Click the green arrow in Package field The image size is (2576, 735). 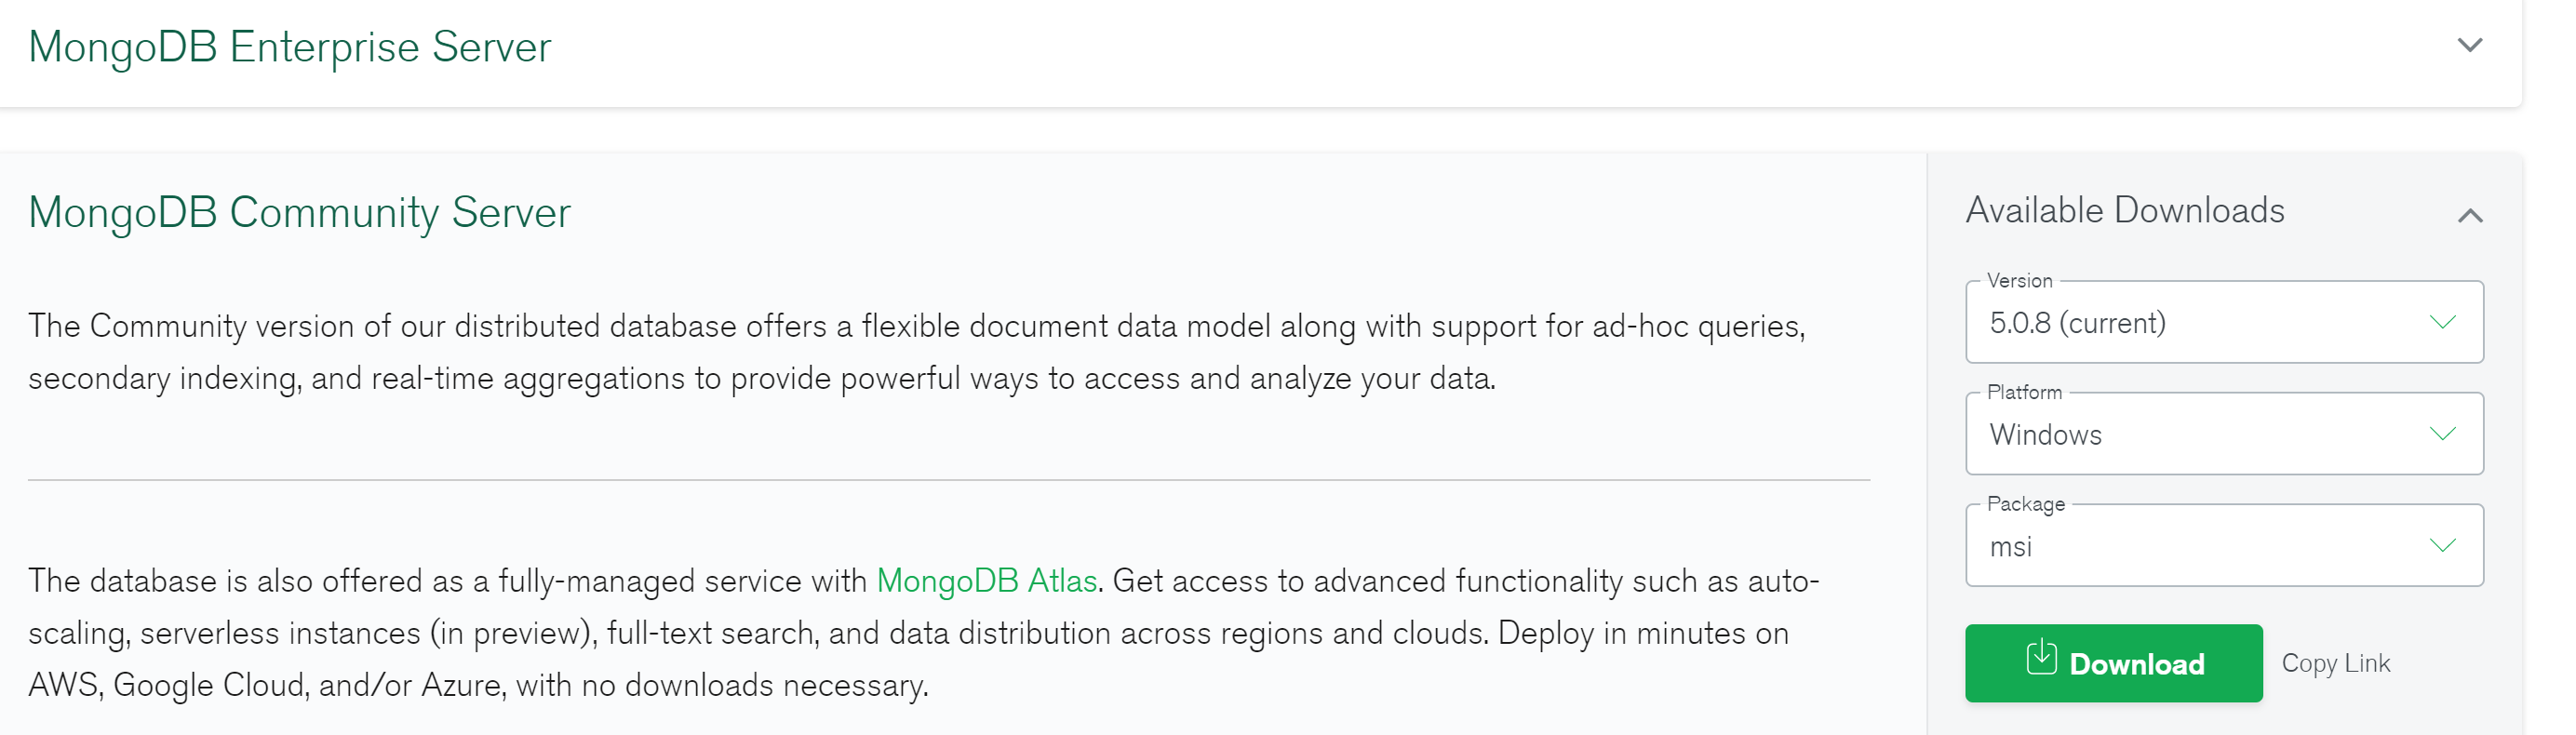pyautogui.click(x=2442, y=546)
